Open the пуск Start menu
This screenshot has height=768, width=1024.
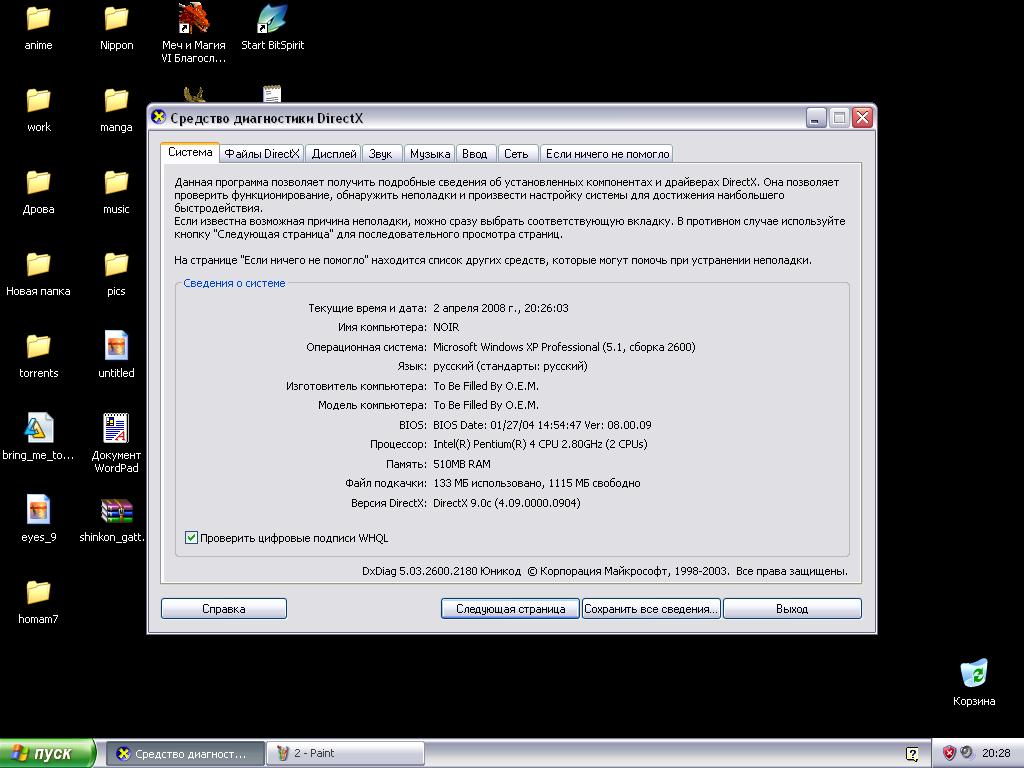(x=48, y=753)
